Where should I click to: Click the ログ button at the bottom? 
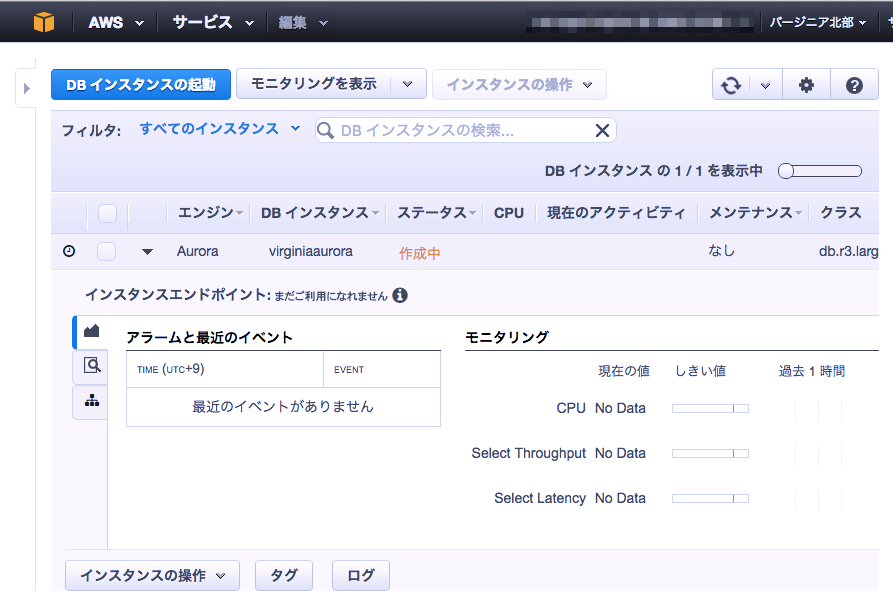[x=360, y=575]
